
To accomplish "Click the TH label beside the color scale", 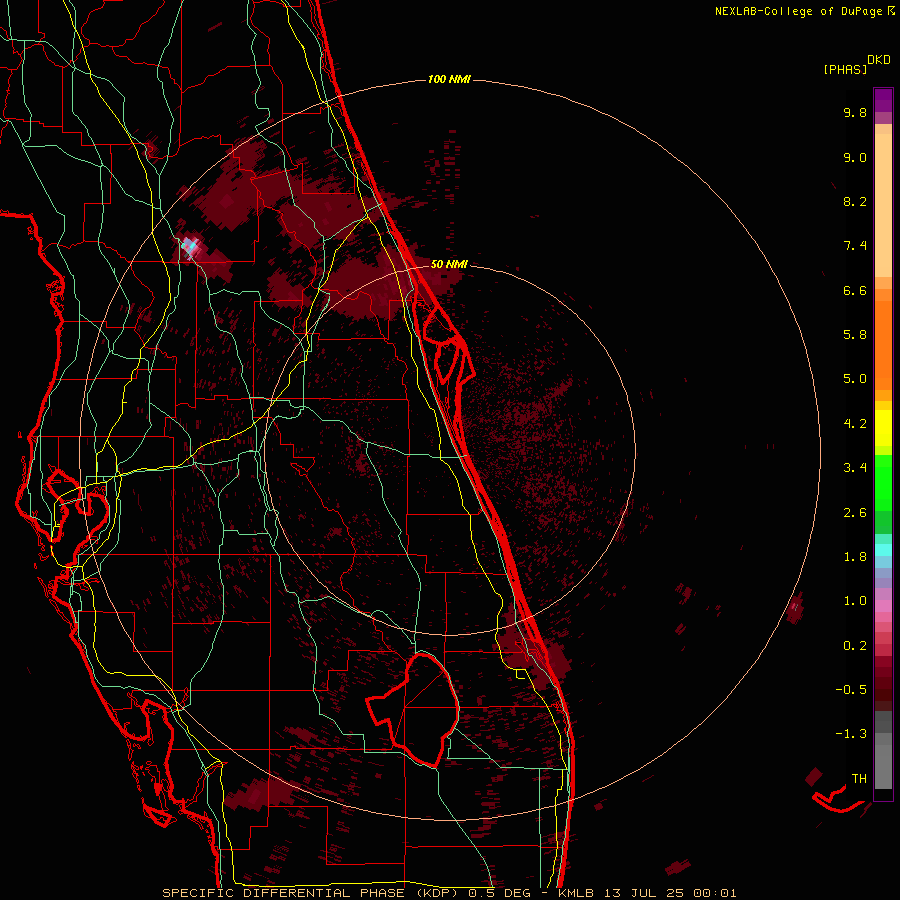I will 859,779.
